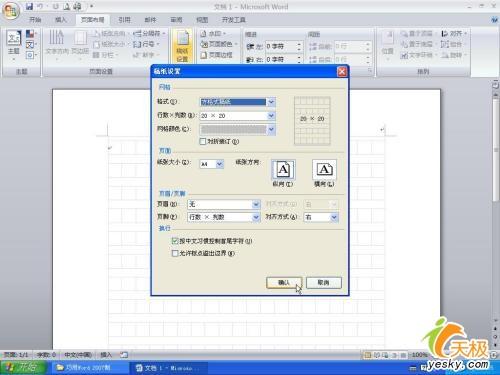Click the Insert mode (插入) indicator in status bar
Viewport: 500px width, 375px height.
click(106, 355)
